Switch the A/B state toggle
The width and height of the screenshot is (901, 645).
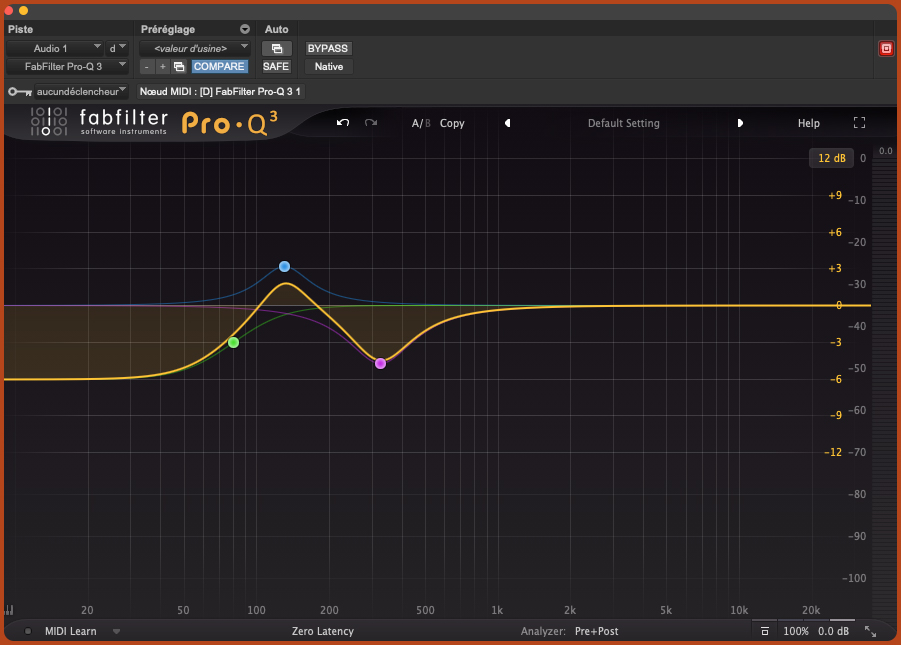pyautogui.click(x=421, y=123)
